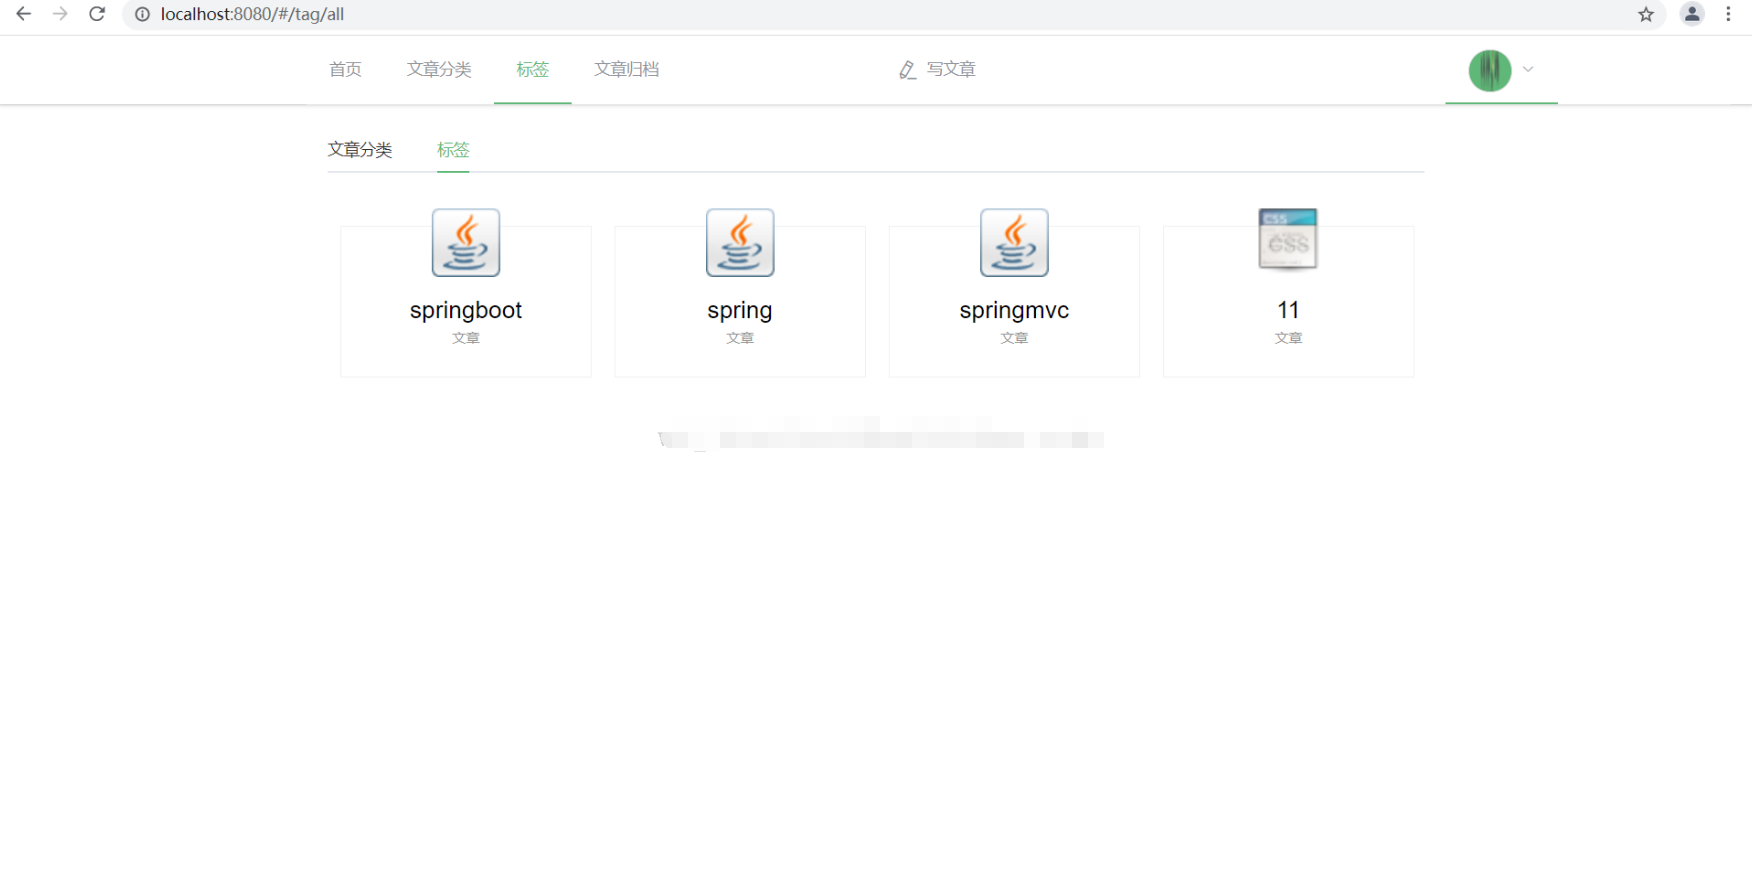Click the address bar URL localhost:8080/#/tag/all

pos(252,14)
